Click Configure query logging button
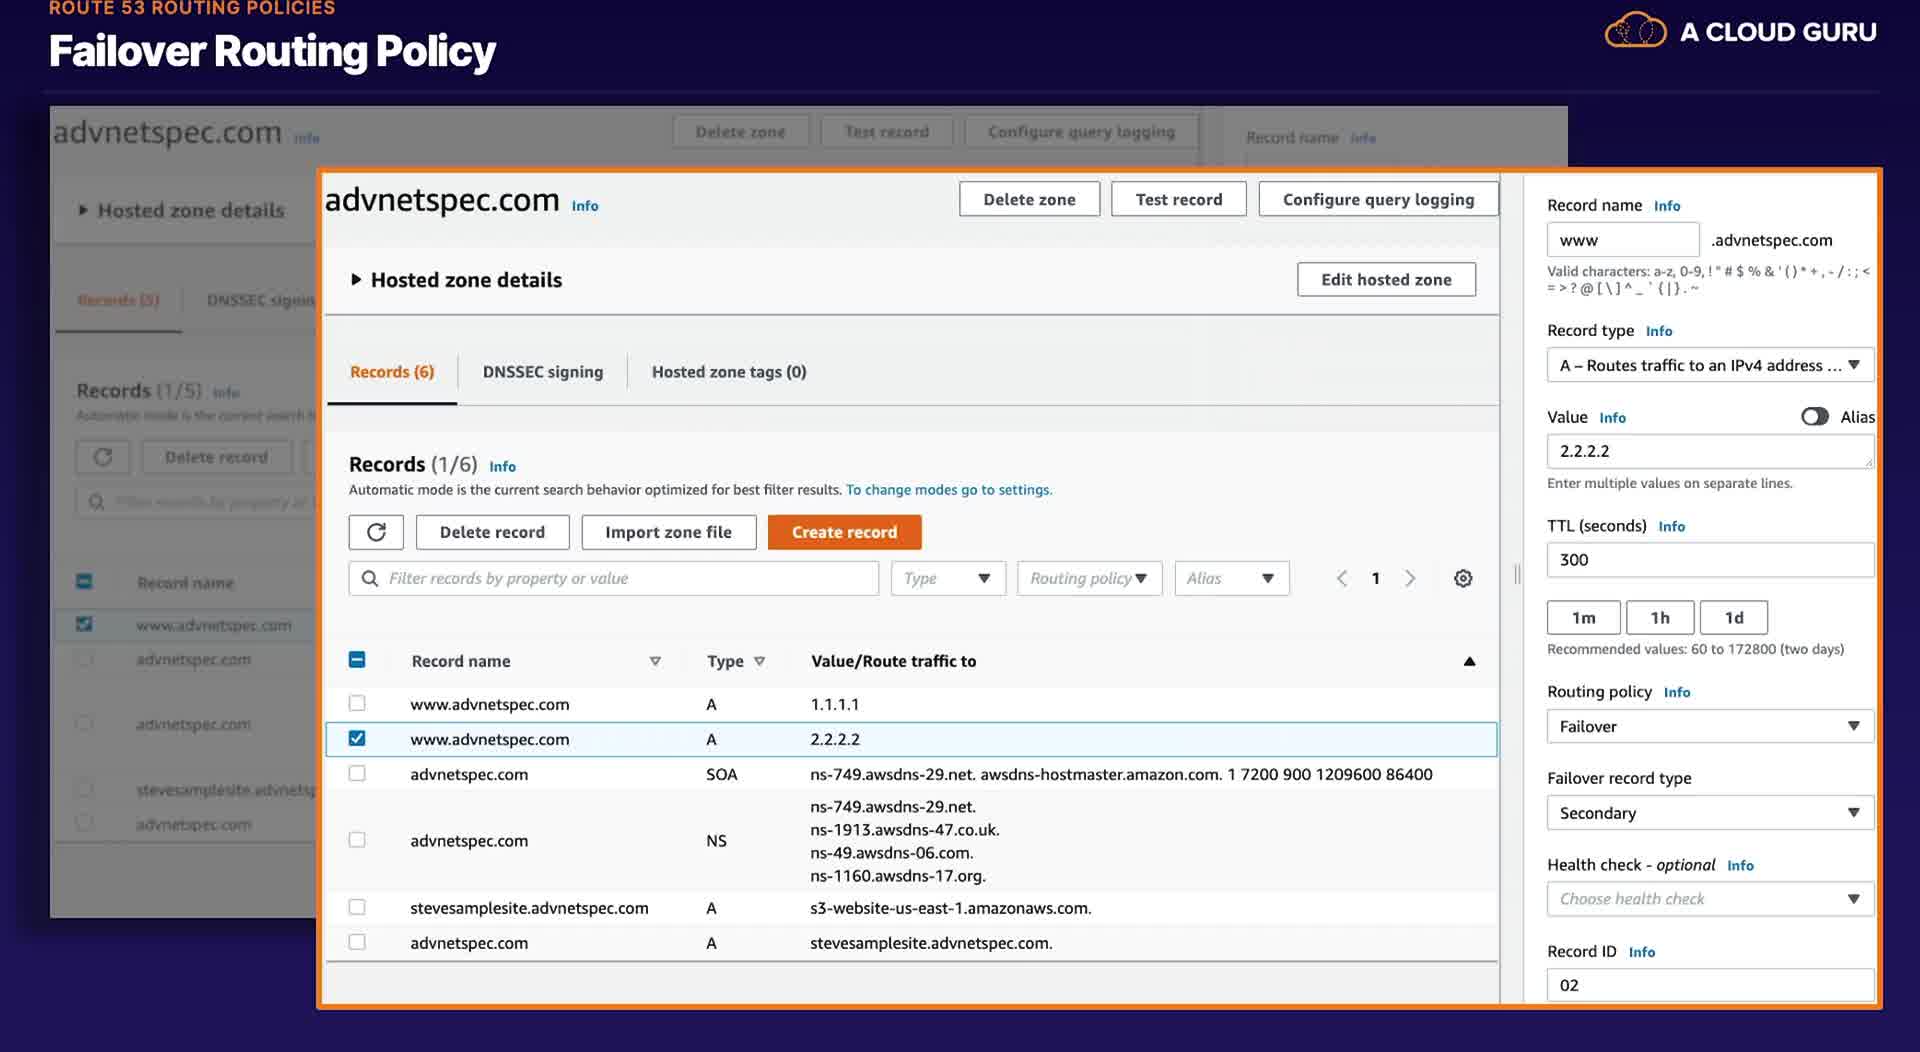Viewport: 1920px width, 1052px height. 1378,199
